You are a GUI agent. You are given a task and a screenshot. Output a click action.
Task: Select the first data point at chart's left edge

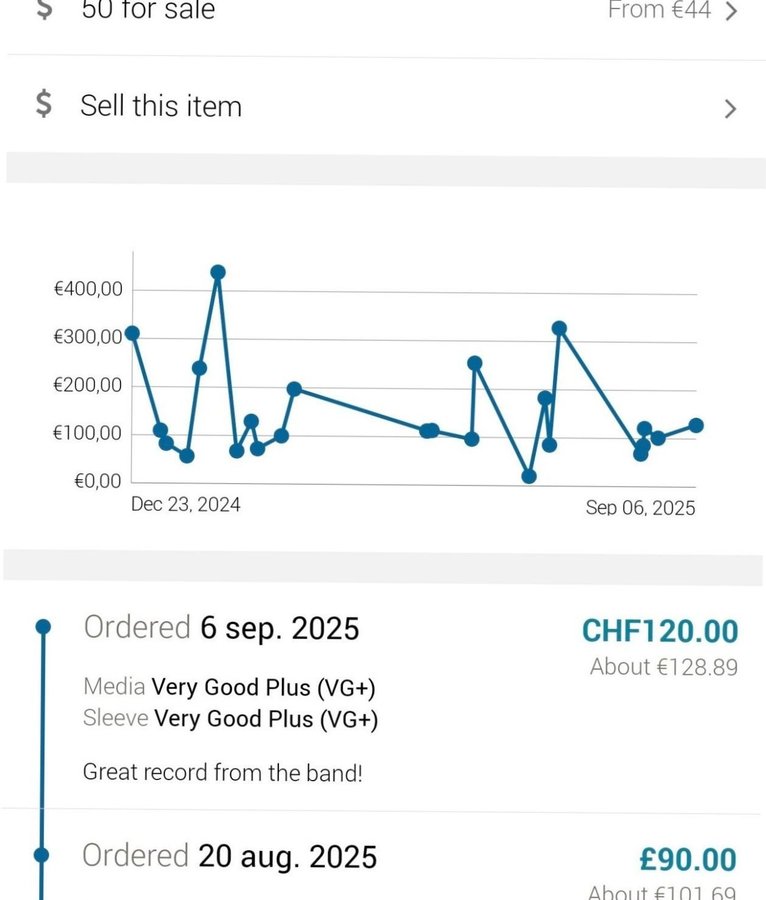tap(132, 333)
